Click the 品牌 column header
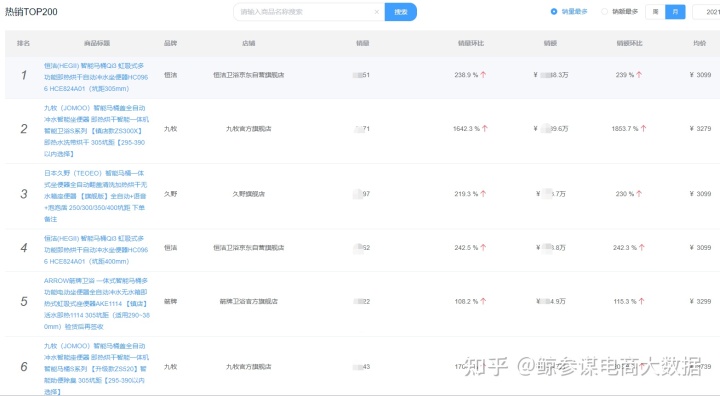This screenshot has width=720, height=396. coord(170,43)
